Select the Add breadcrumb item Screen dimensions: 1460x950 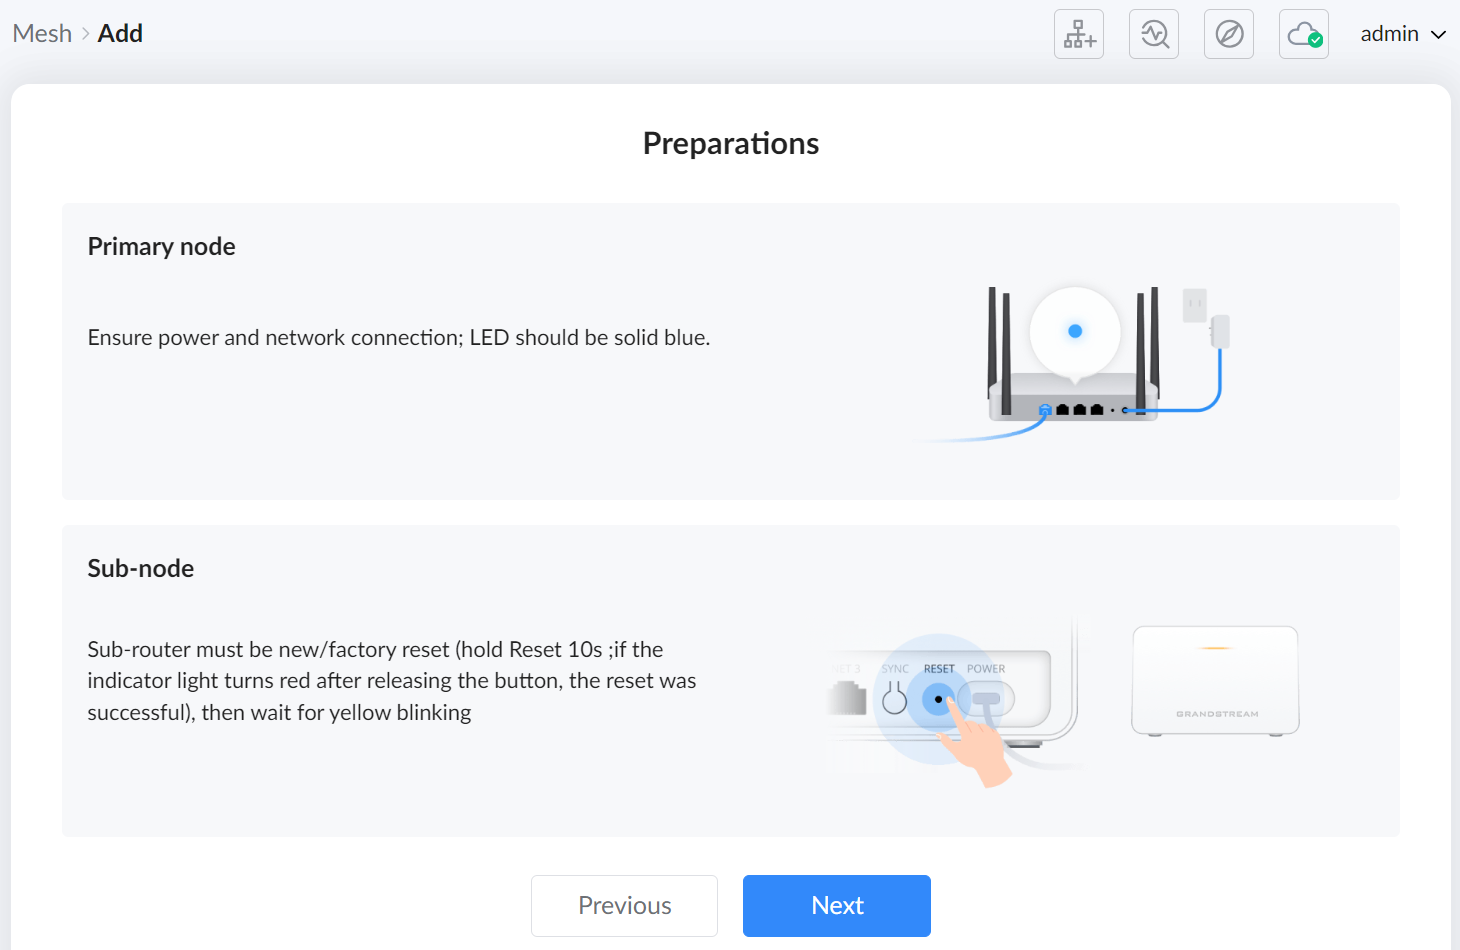pos(120,34)
